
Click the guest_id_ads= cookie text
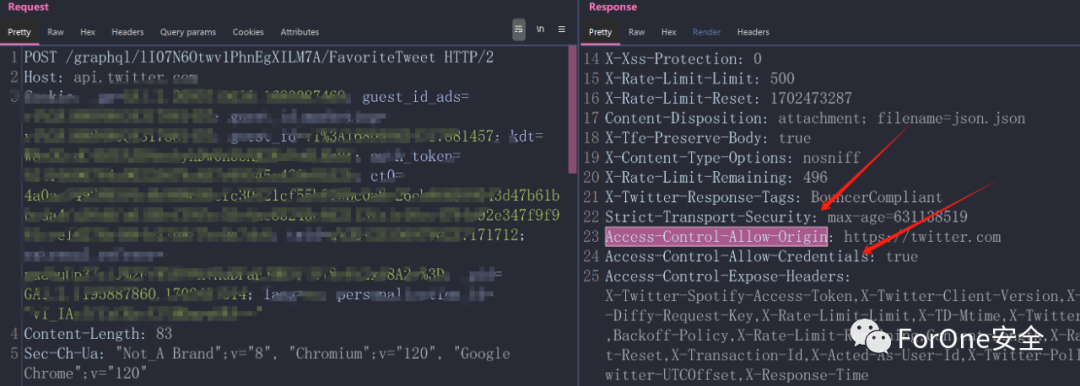pyautogui.click(x=415, y=97)
